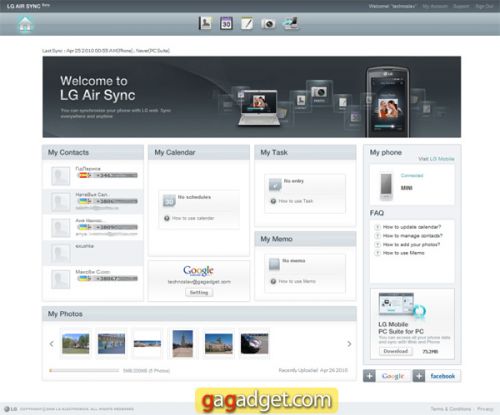Viewport: 500px width, 415px height.
Task: Open the PC sync toolbar icon
Action: (x=290, y=23)
